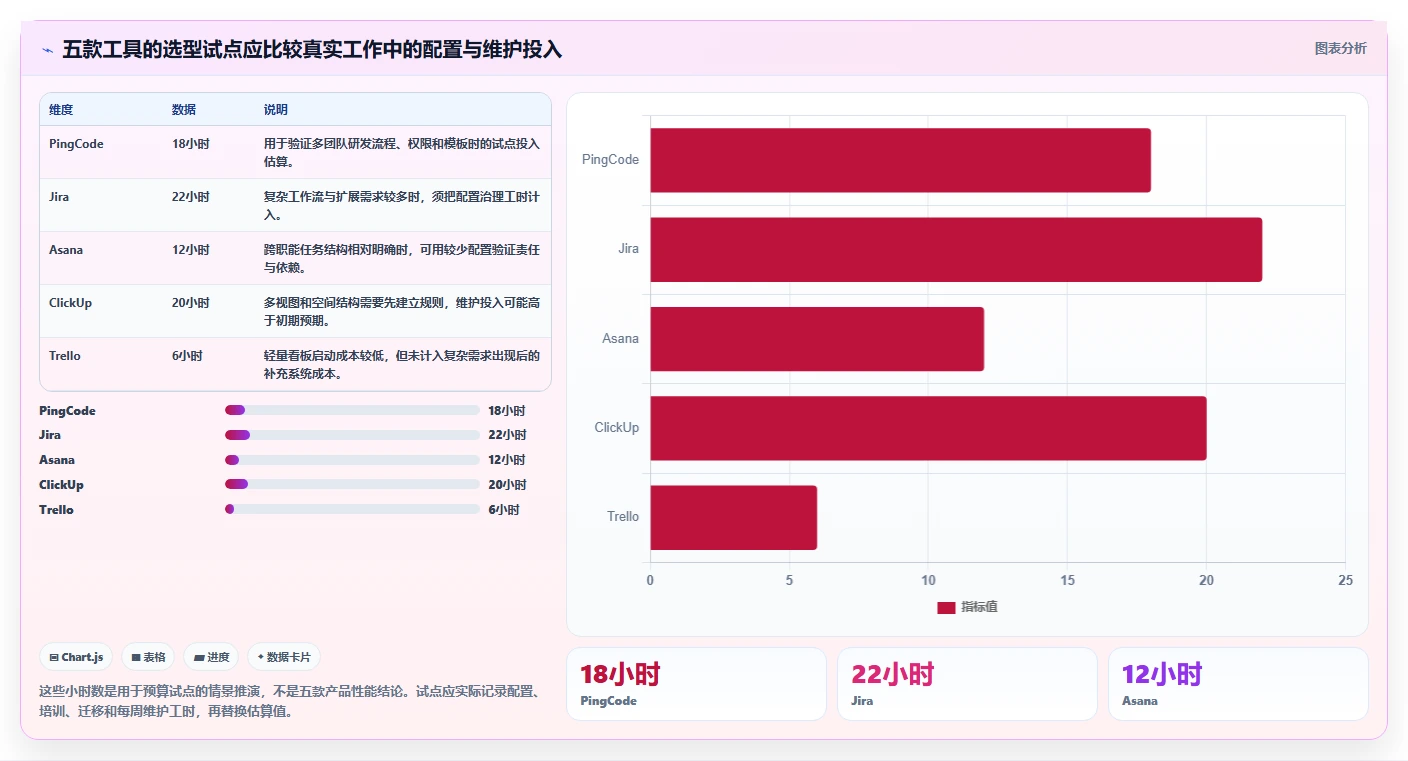Click the 6小时 value beside the Trello progress bar
Image resolution: width=1408 pixels, height=761 pixels.
click(504, 510)
